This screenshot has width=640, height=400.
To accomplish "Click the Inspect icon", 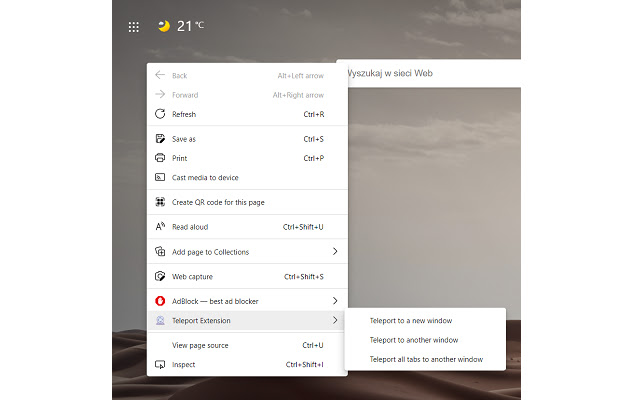I will coord(160,364).
